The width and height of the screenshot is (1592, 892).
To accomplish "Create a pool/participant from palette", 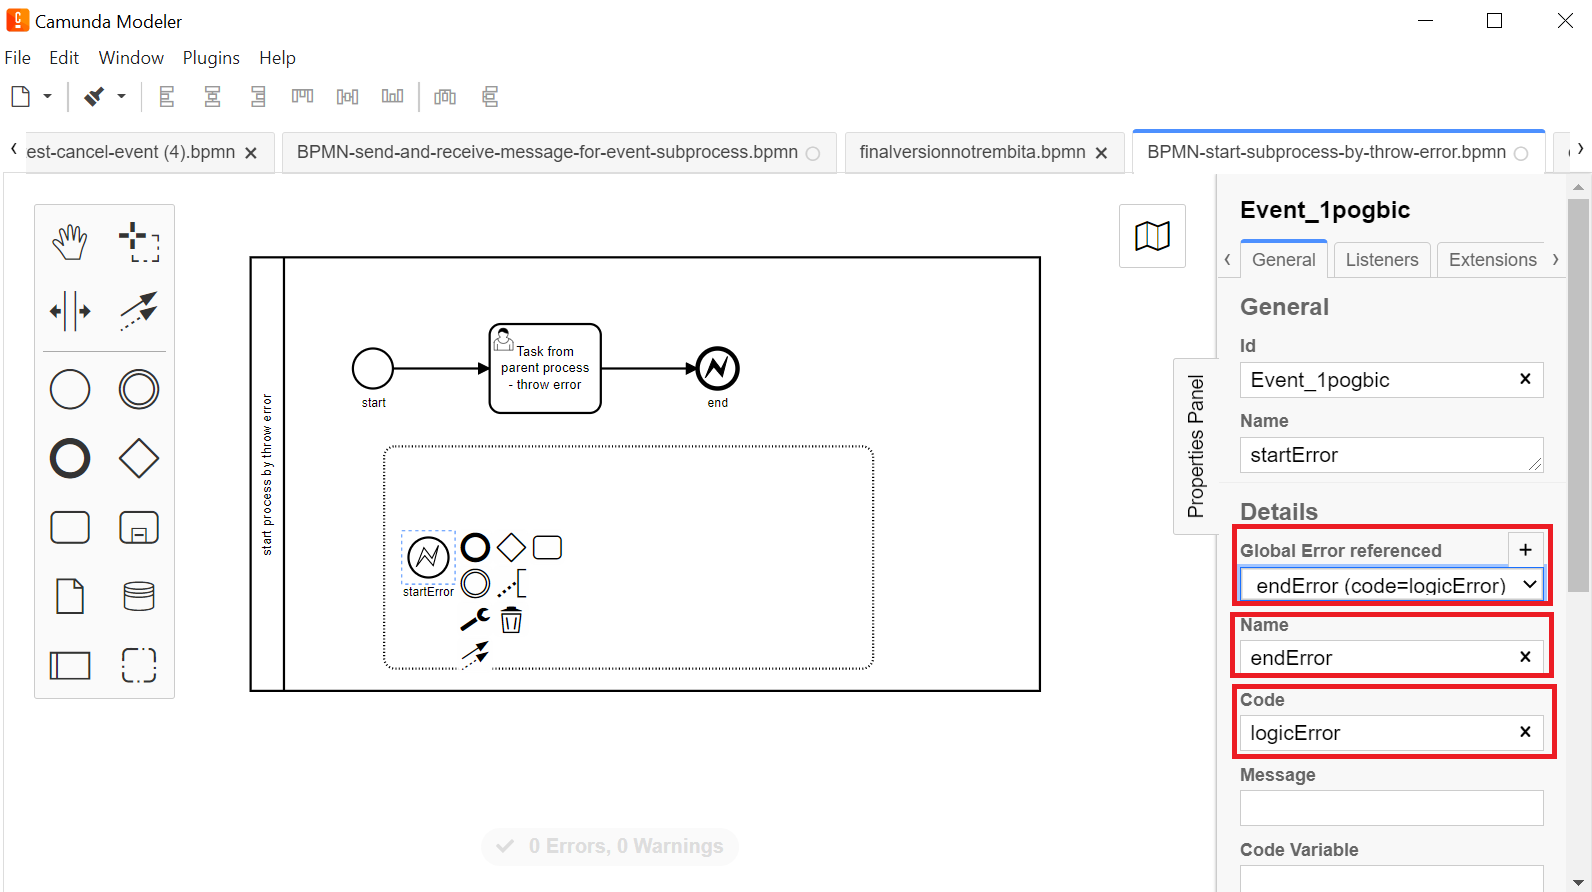I will pyautogui.click(x=70, y=665).
